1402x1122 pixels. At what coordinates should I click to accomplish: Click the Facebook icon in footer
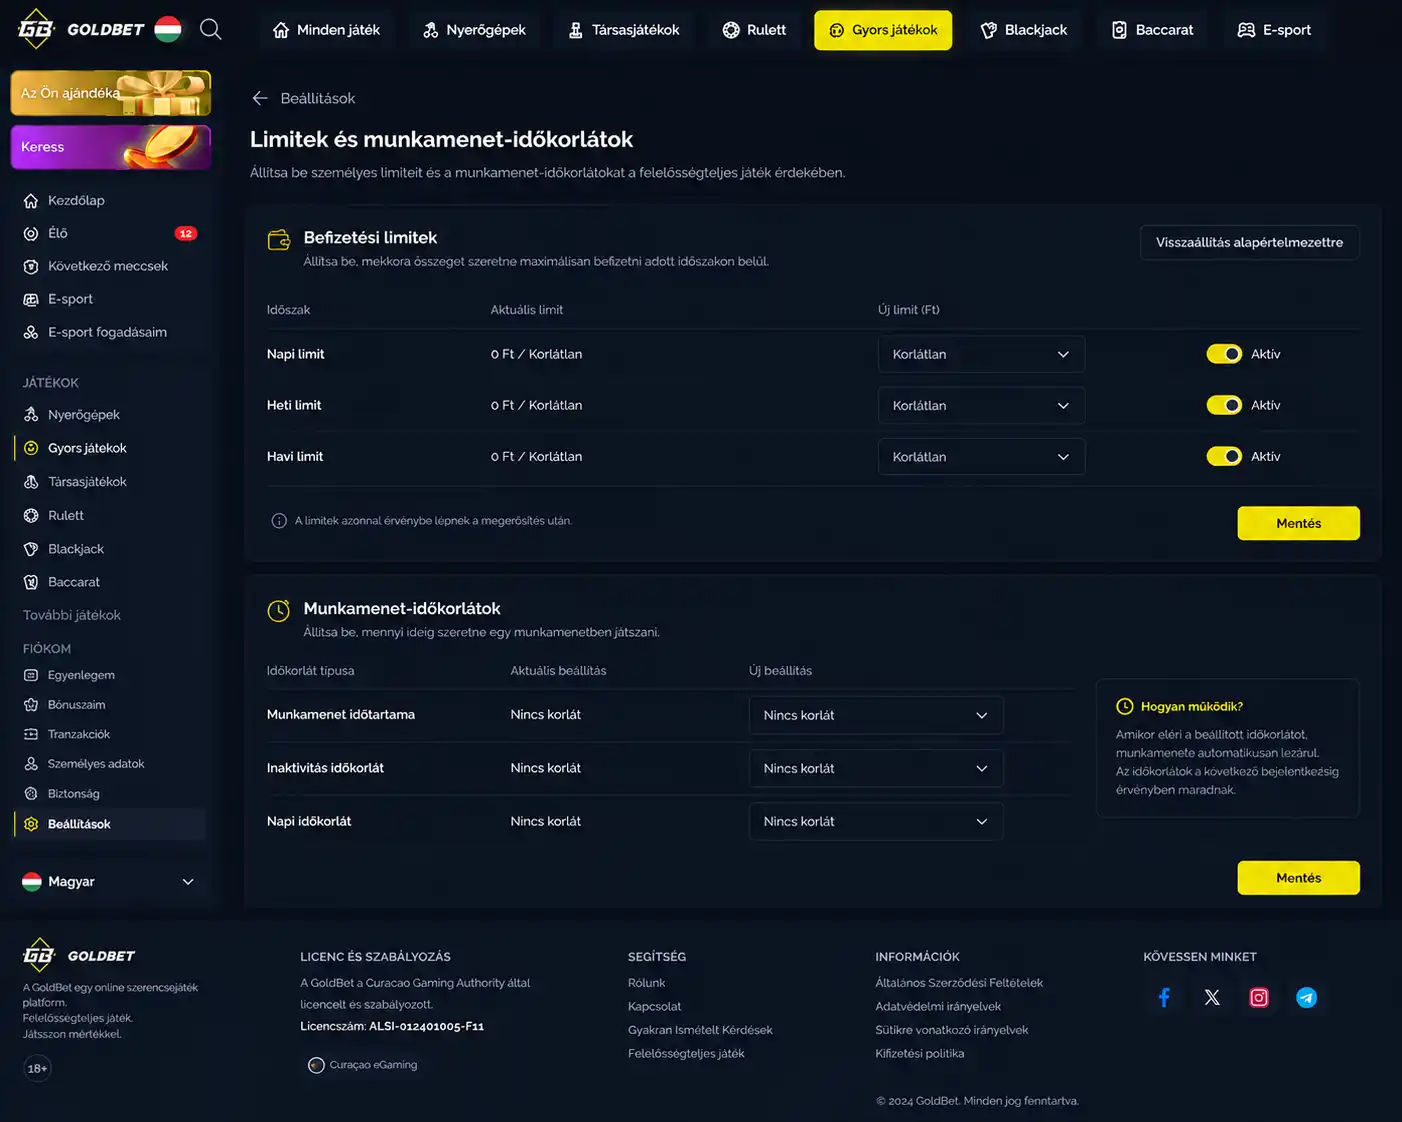coord(1164,997)
